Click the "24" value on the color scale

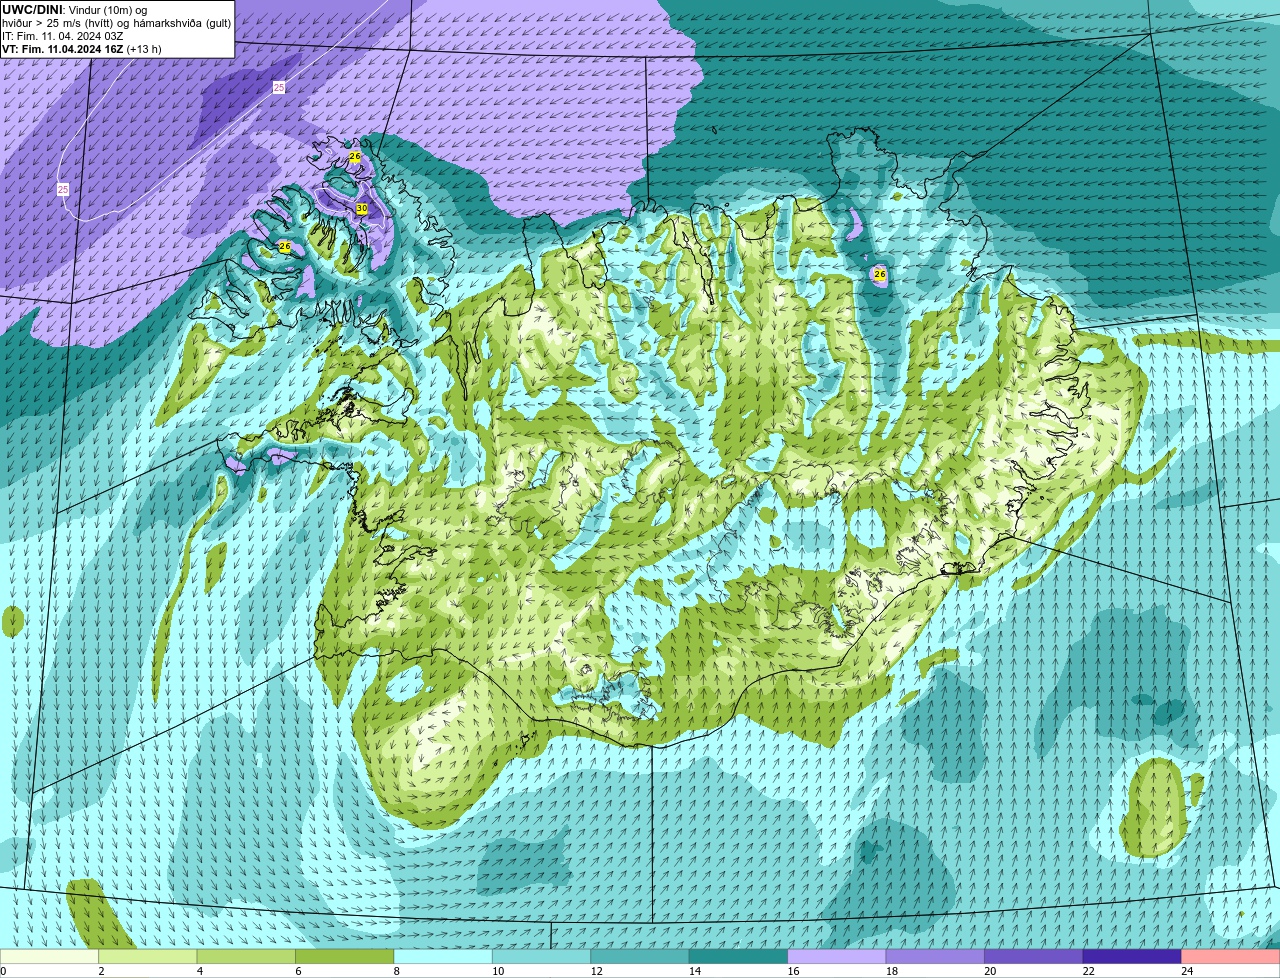pos(1186,971)
